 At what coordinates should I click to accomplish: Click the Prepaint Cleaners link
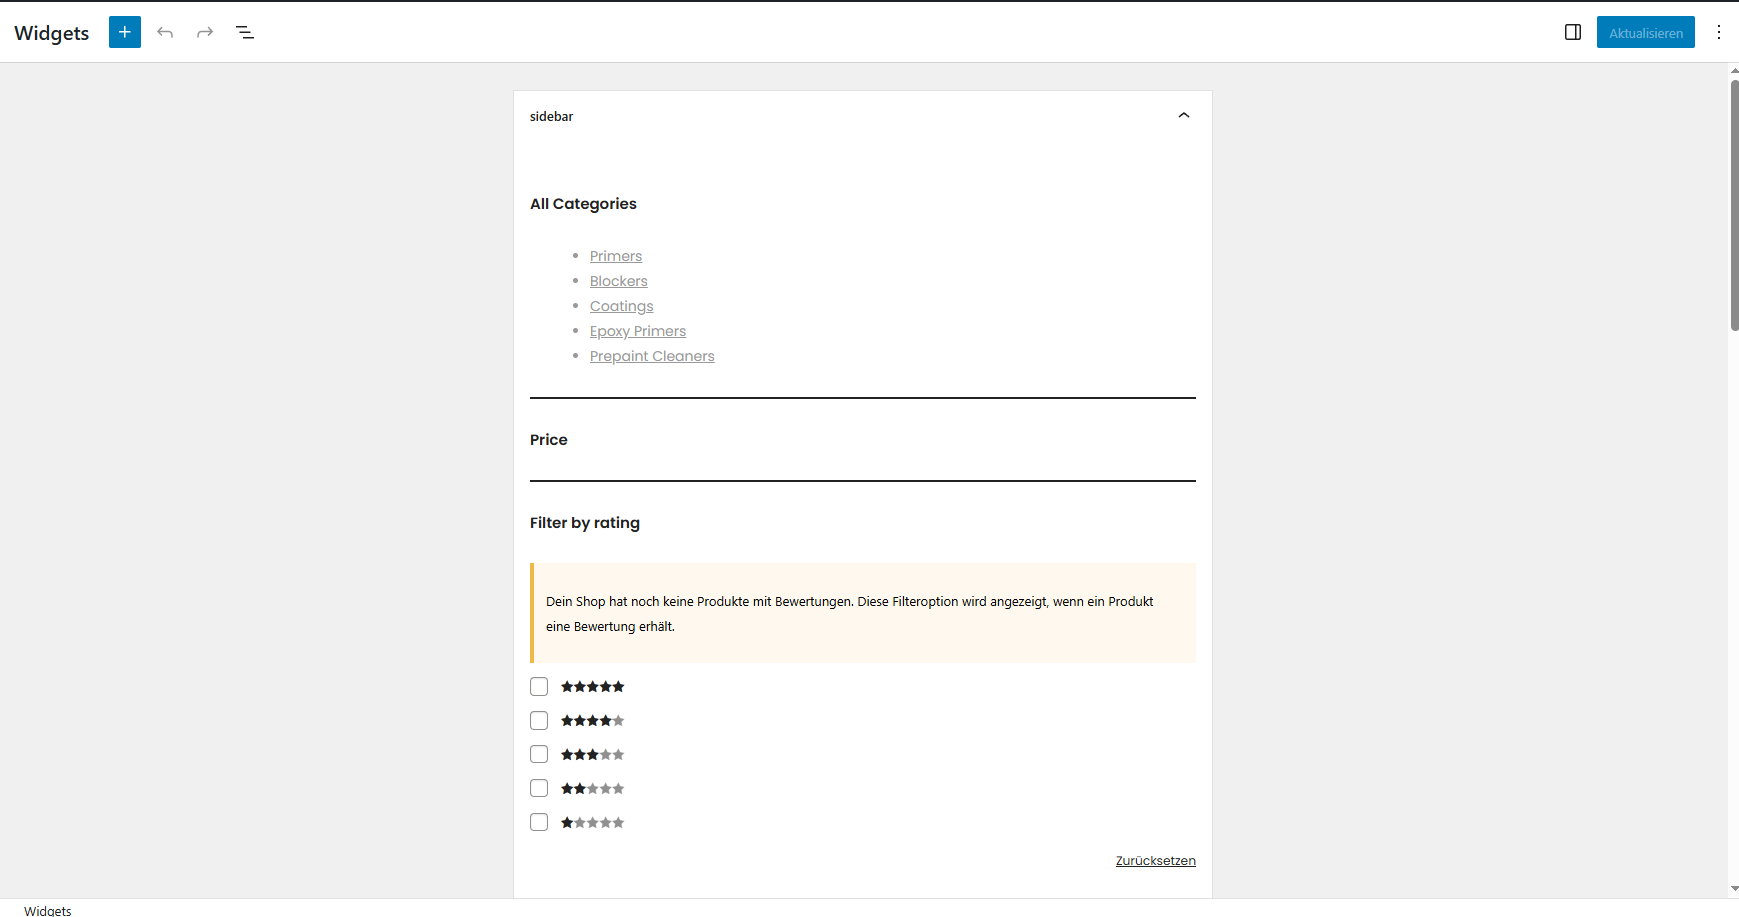tap(652, 356)
